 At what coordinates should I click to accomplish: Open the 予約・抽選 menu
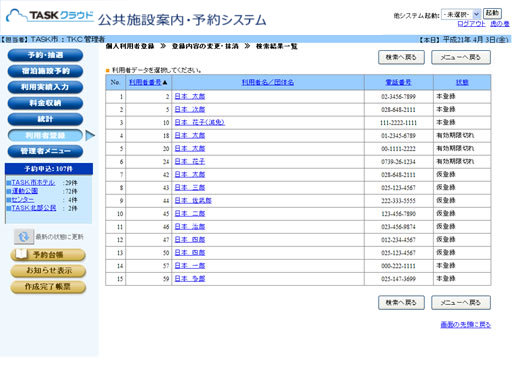pyautogui.click(x=45, y=55)
